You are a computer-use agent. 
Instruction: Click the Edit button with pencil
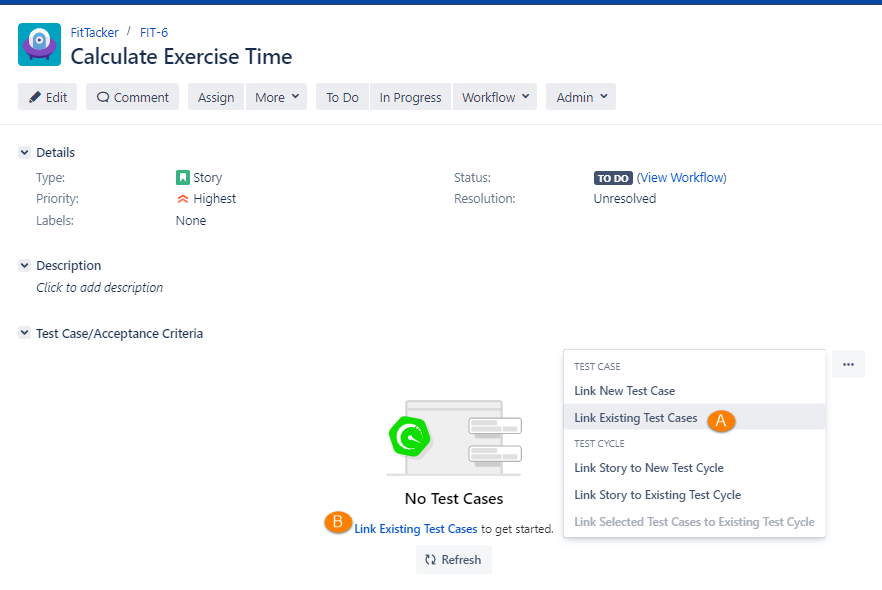[x=48, y=97]
